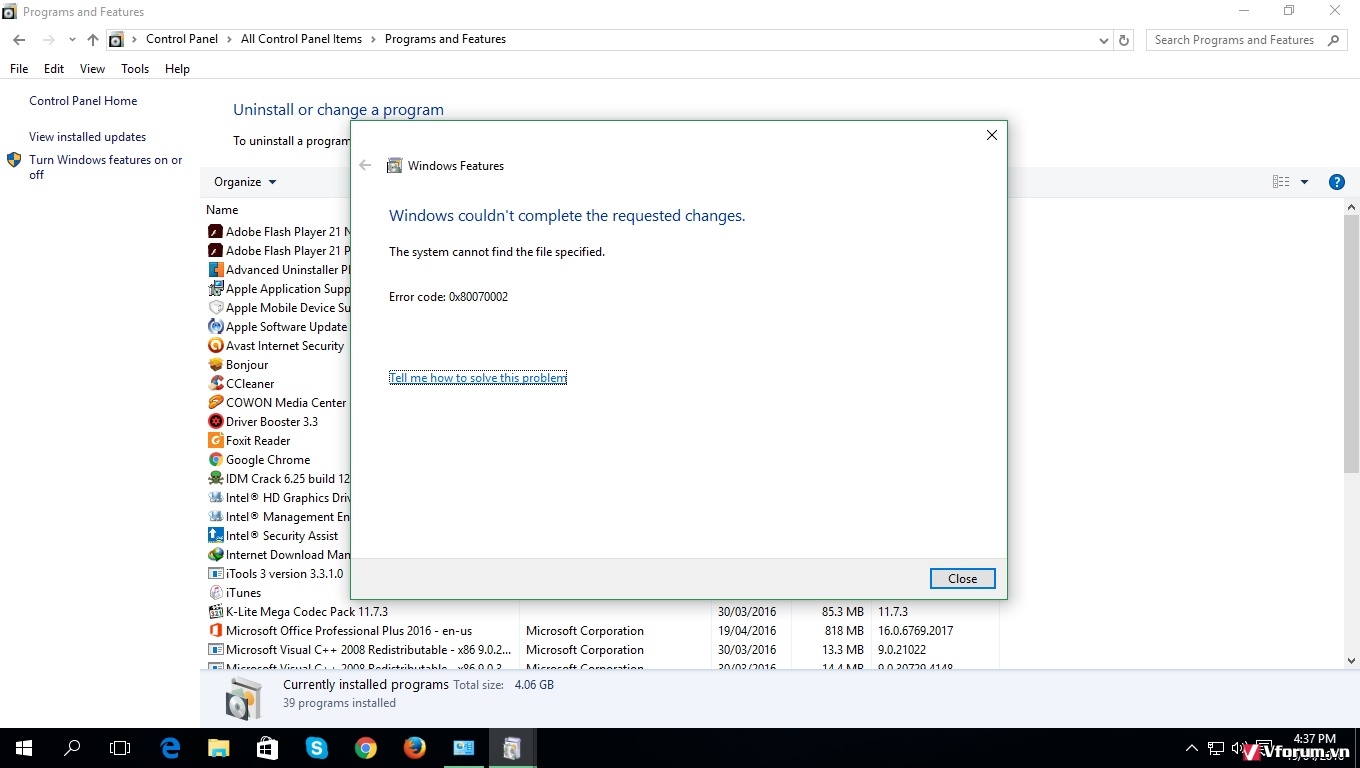Click the Apple Mobile Device Support icon
Viewport: 1360px width, 768px height.
tap(215, 308)
